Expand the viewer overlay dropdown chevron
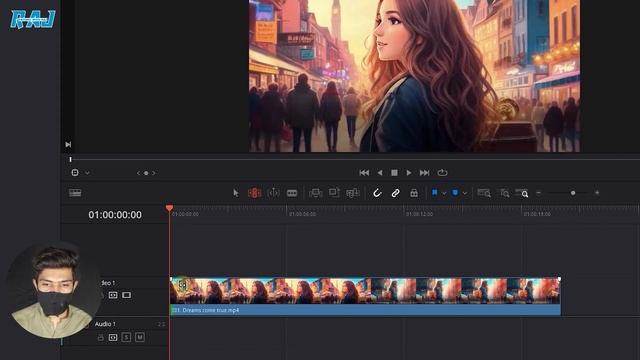 [x=87, y=173]
